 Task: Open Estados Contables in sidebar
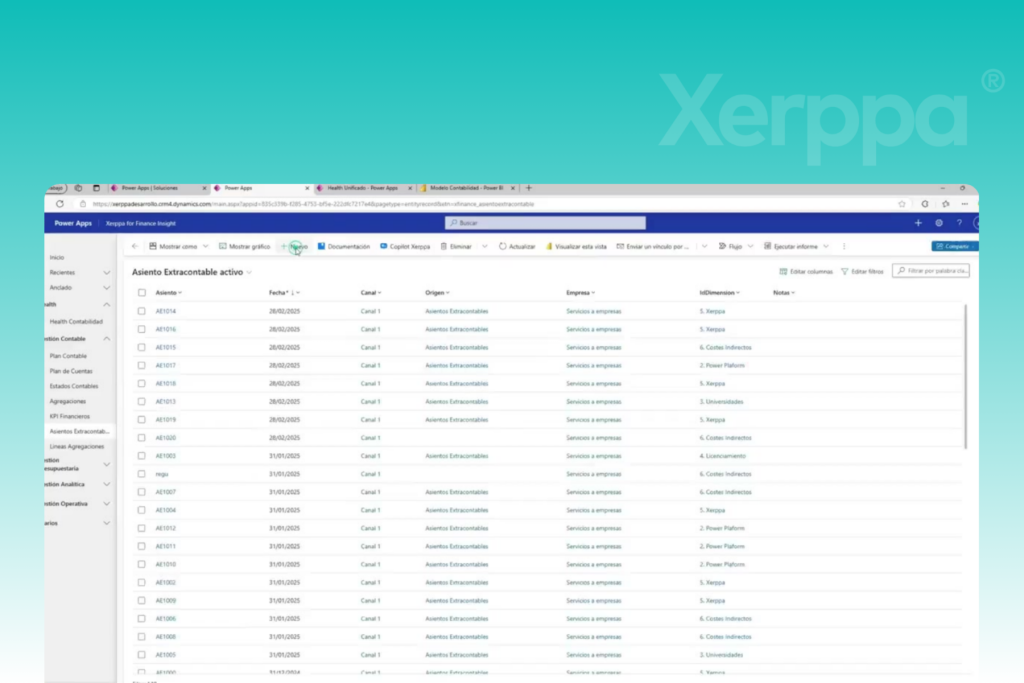click(74, 386)
